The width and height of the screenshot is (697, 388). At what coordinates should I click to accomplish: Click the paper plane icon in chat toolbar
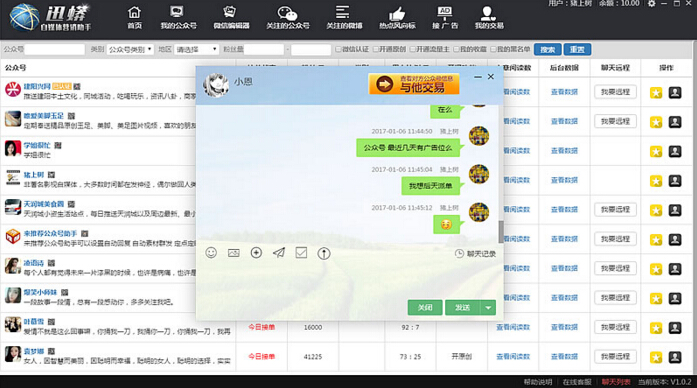(279, 253)
